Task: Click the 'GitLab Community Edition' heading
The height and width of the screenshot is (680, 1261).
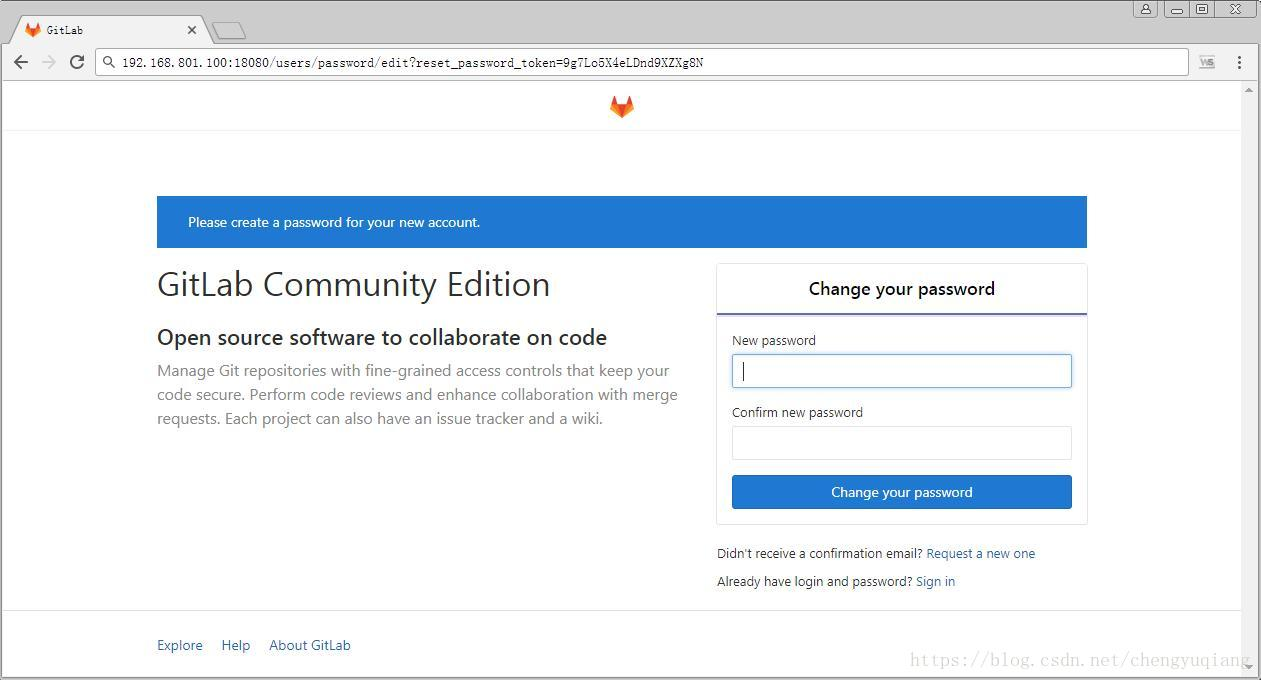Action: click(x=354, y=284)
